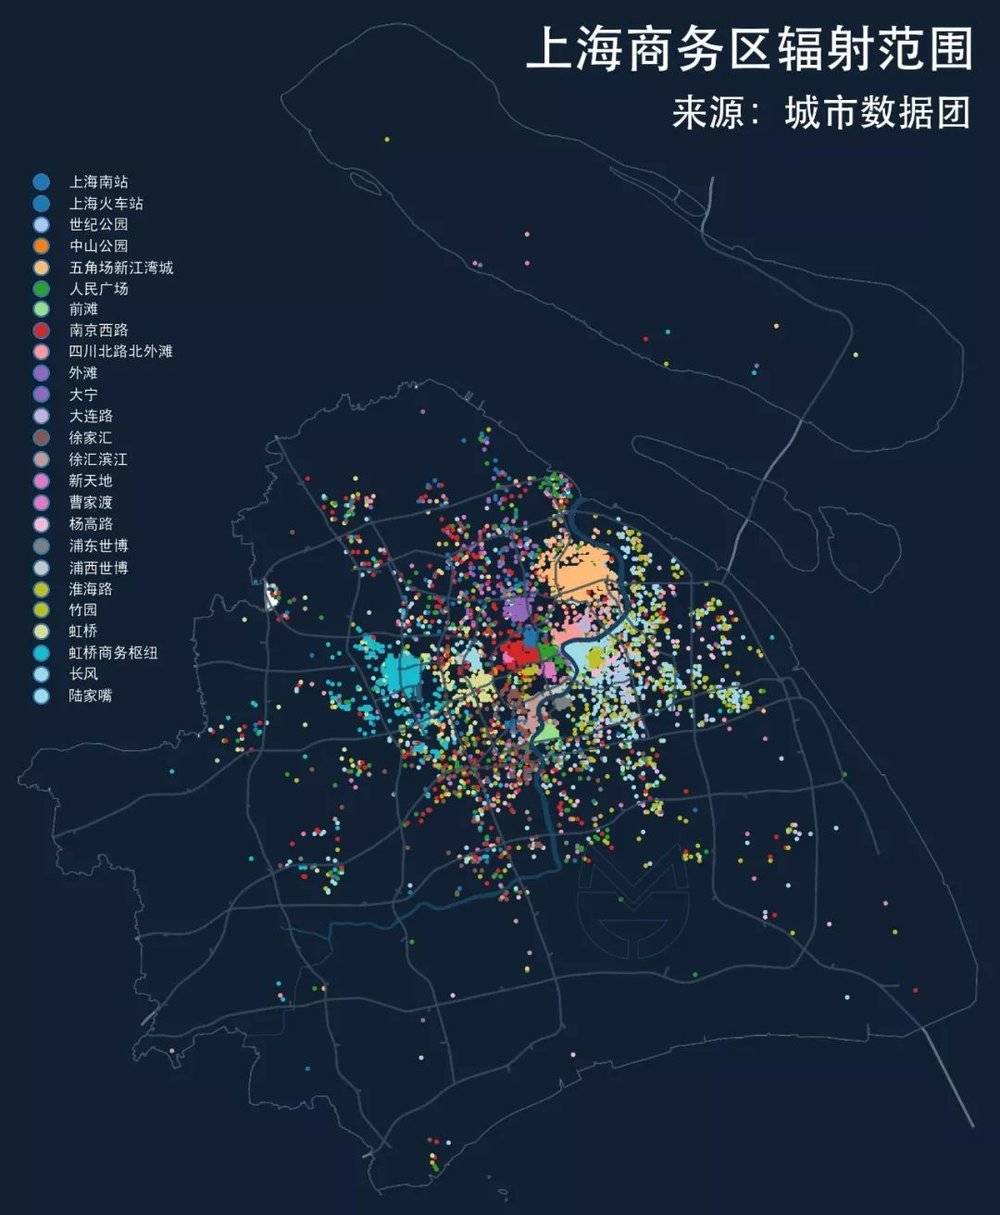
Task: Click the 淮海路 legend label
Action: point(91,589)
